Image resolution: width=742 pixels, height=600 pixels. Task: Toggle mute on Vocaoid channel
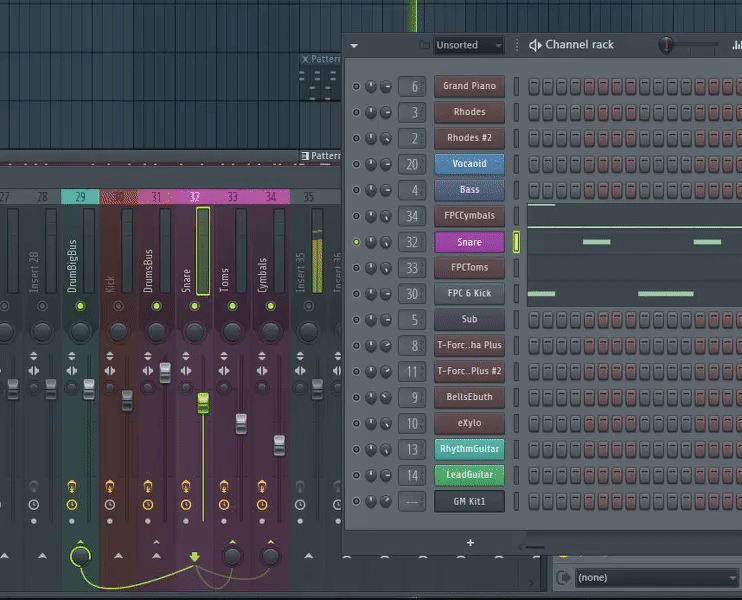point(356,165)
